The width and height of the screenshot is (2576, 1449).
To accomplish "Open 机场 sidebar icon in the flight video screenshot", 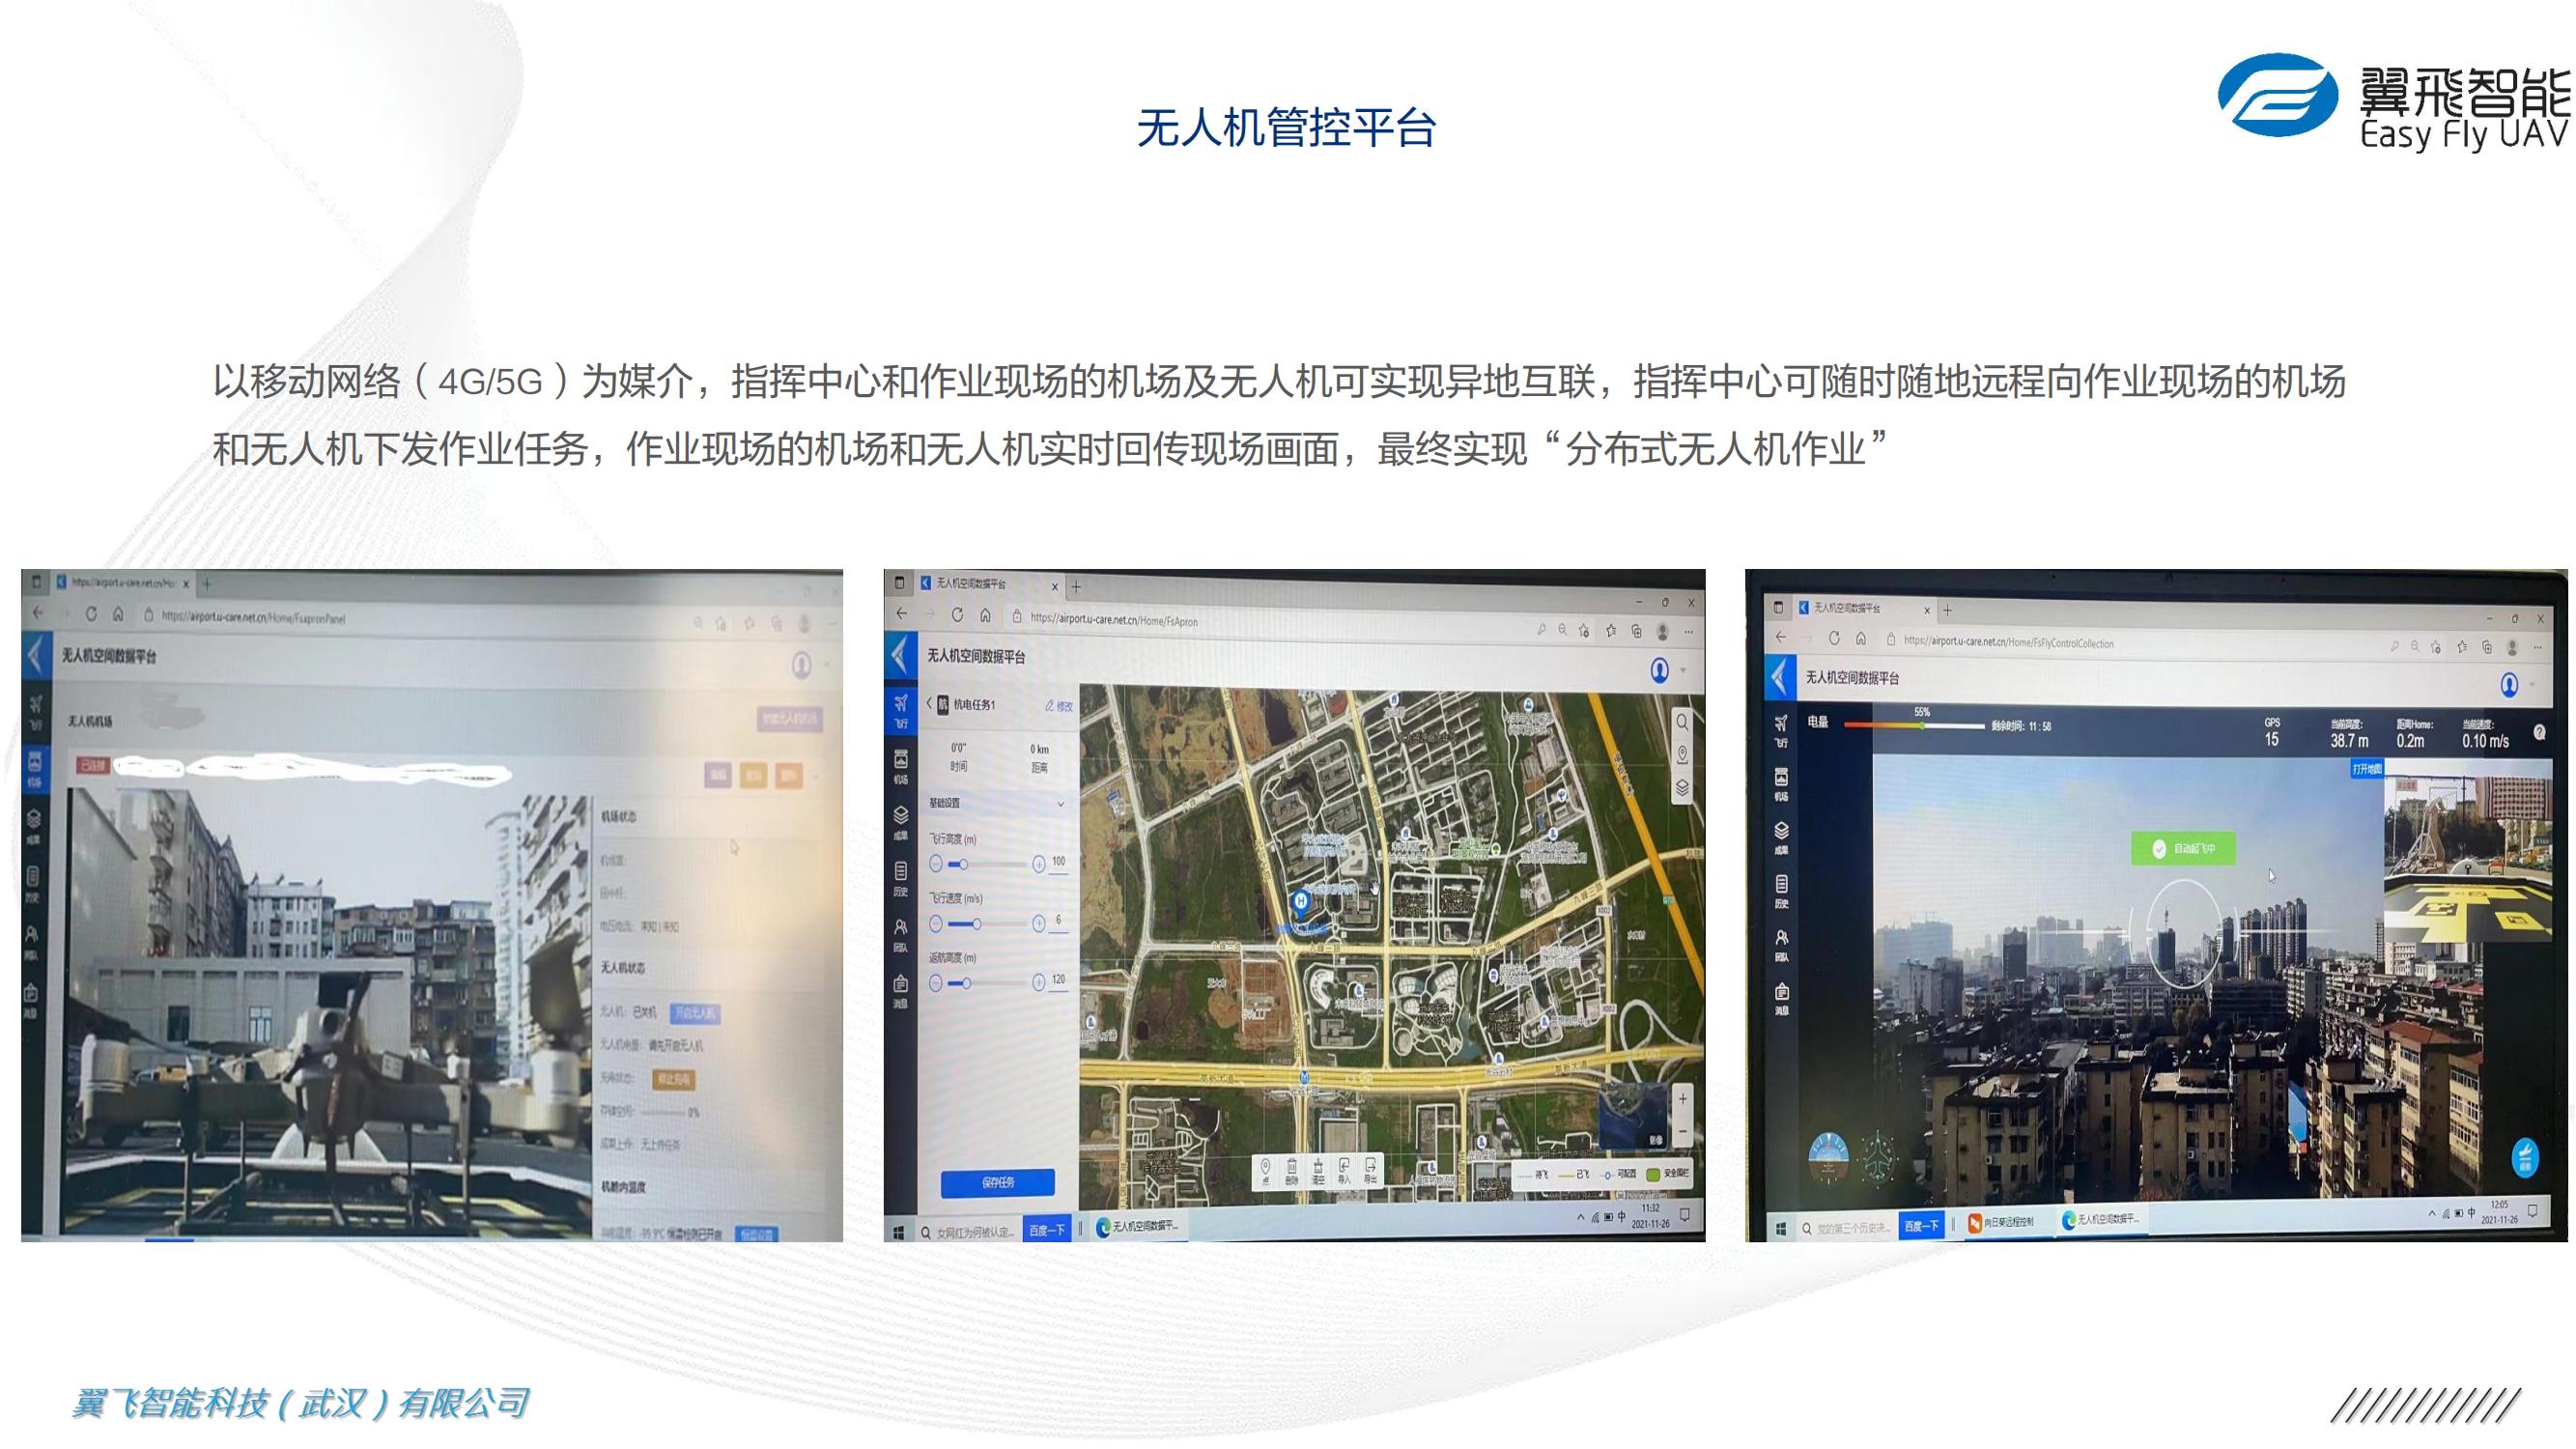I will (1782, 783).
